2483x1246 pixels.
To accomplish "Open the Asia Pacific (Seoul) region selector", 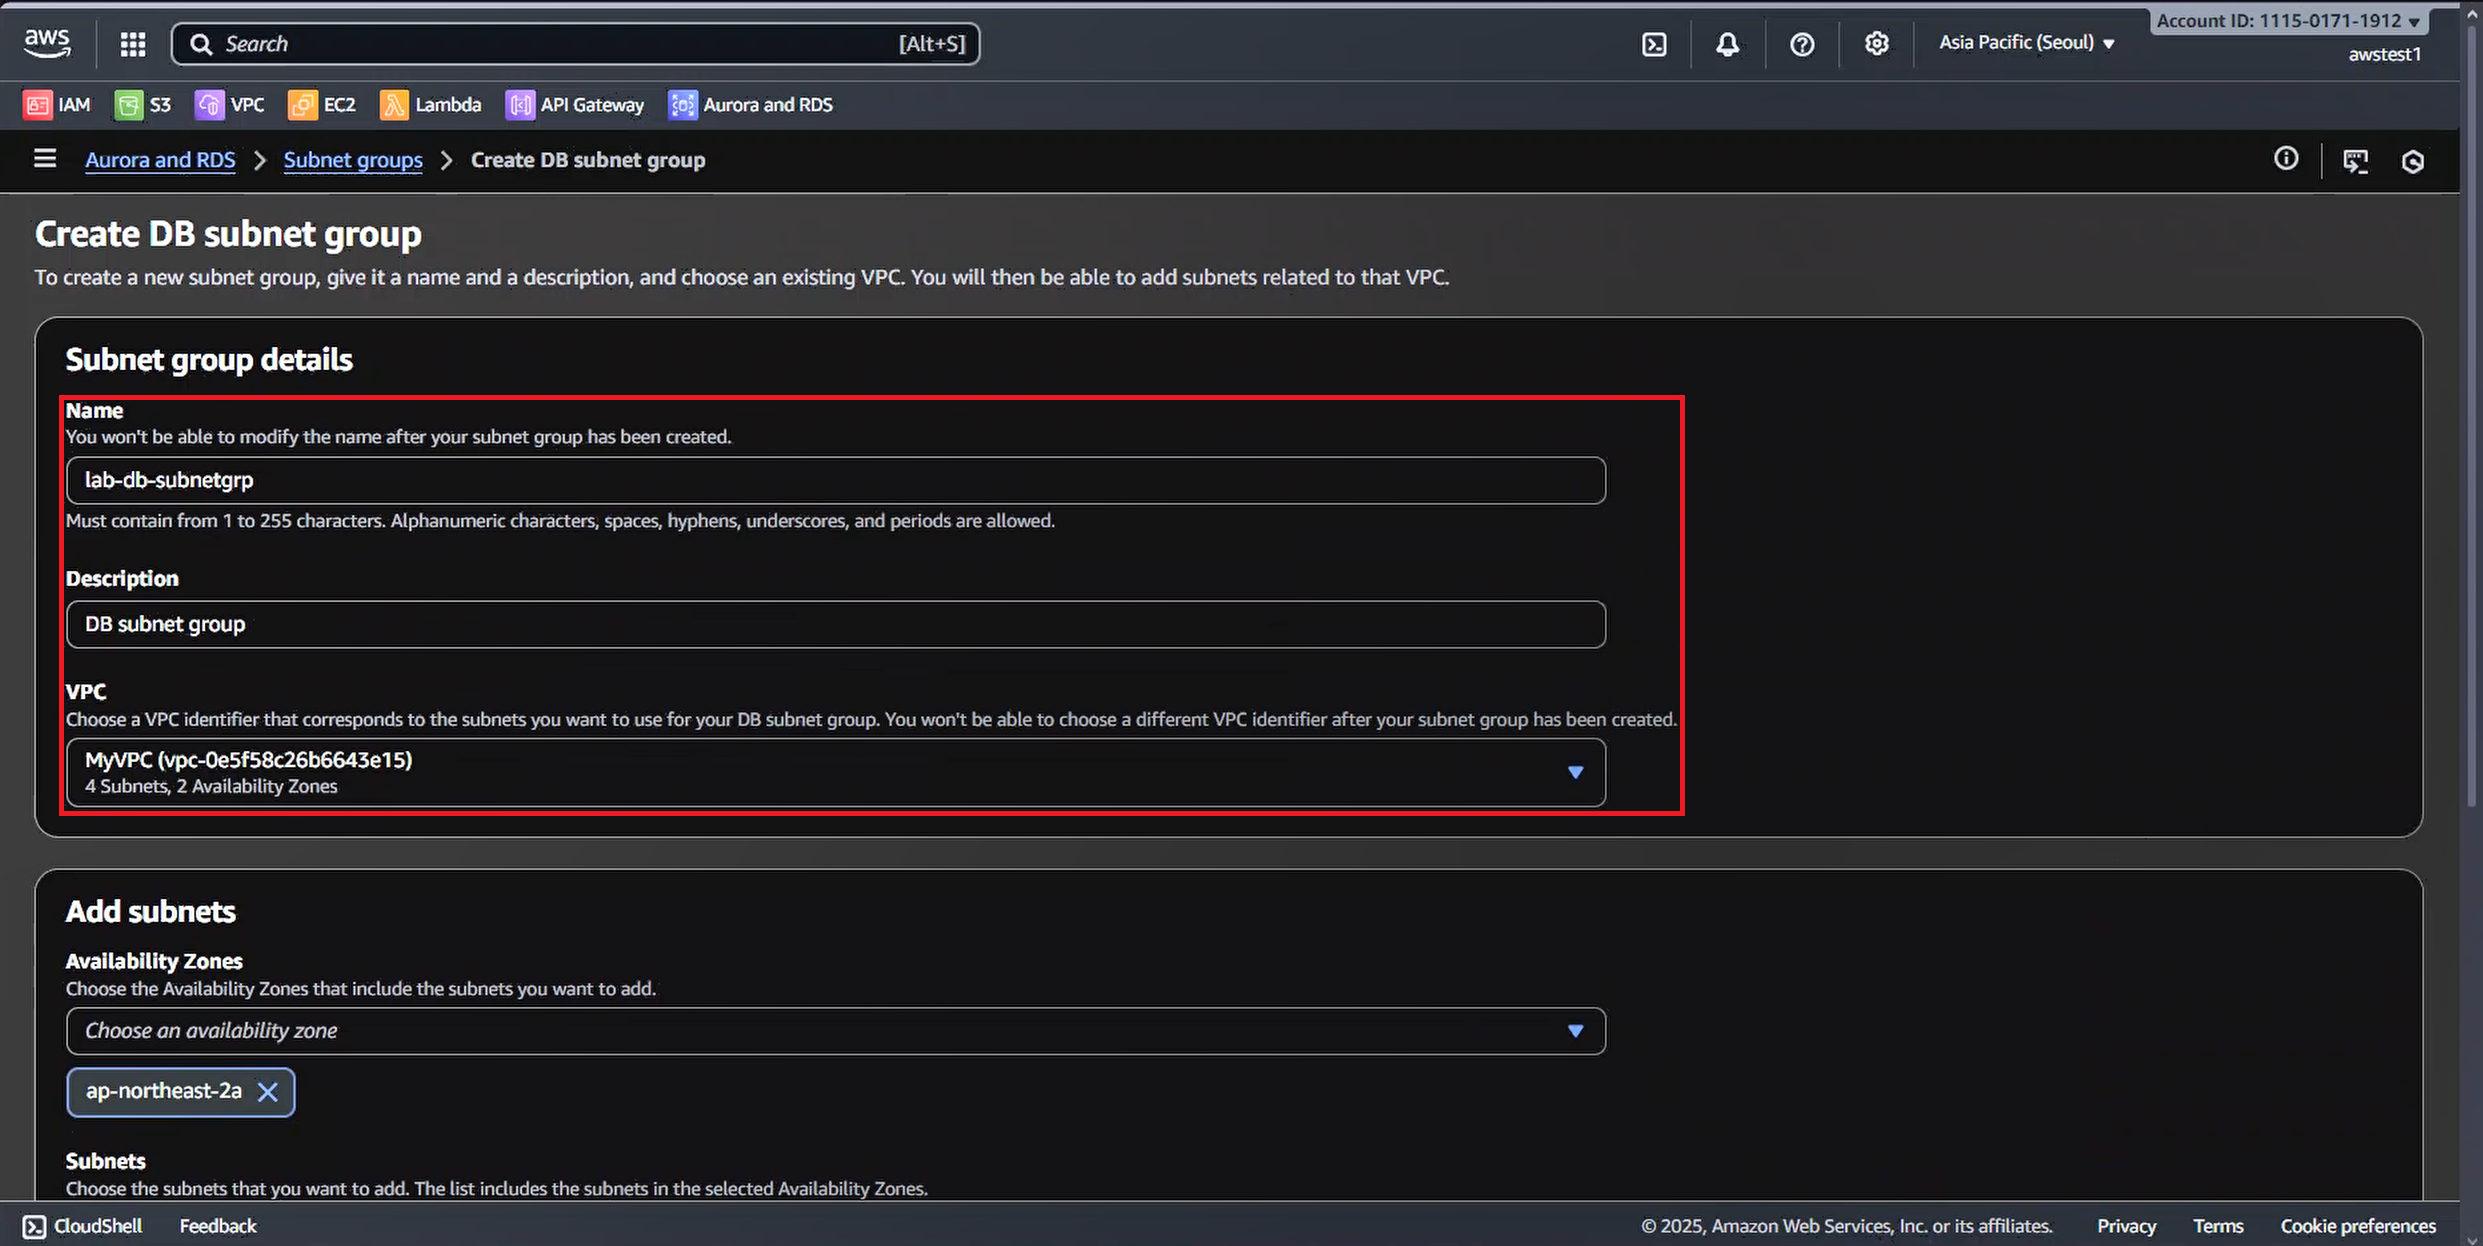I will point(2026,43).
